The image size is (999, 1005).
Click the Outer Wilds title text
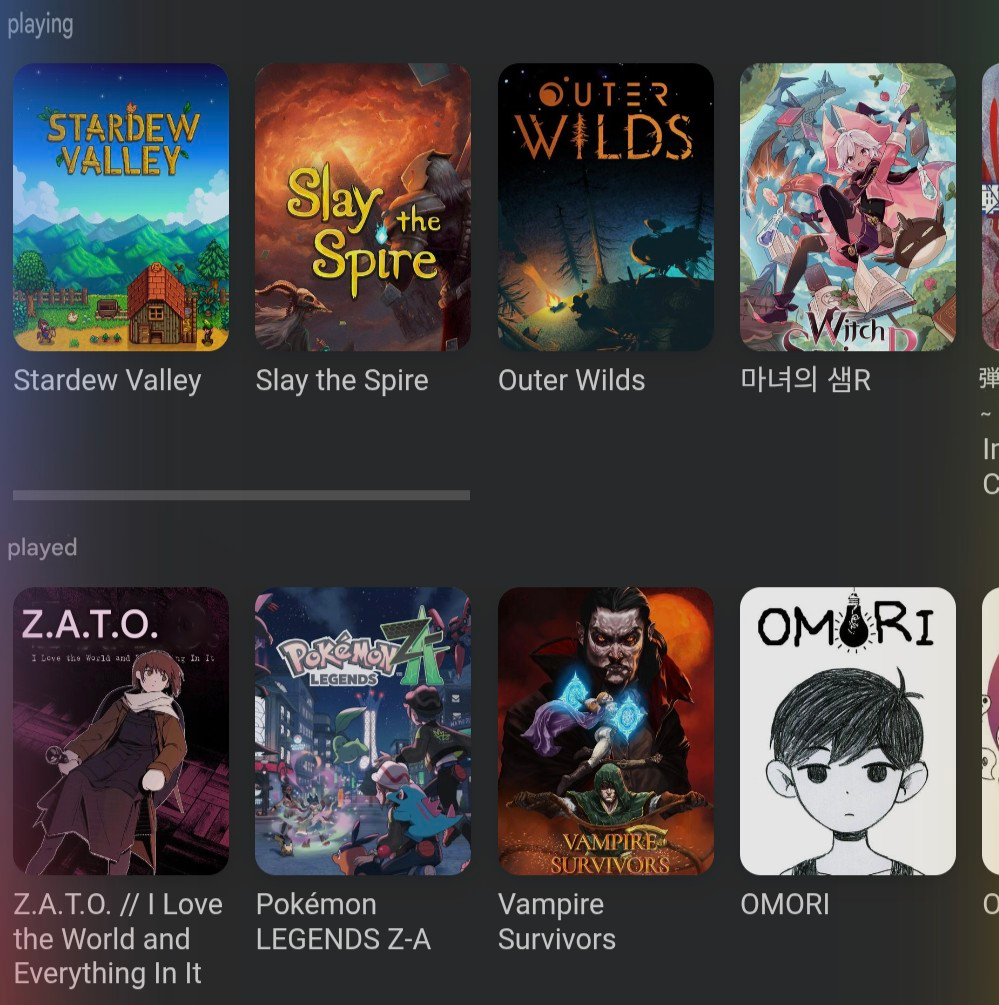point(572,381)
